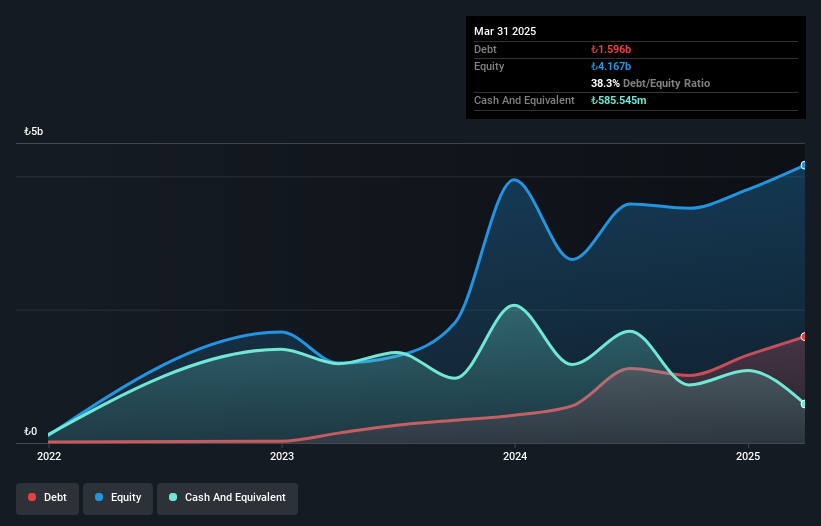
Task: Click the equity peak at 2024
Action: click(x=515, y=180)
